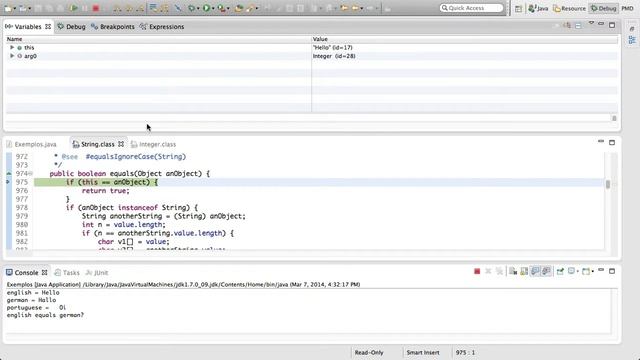Click the Search flashlight toolbar icon
The image size is (640, 360).
[x=250, y=8]
